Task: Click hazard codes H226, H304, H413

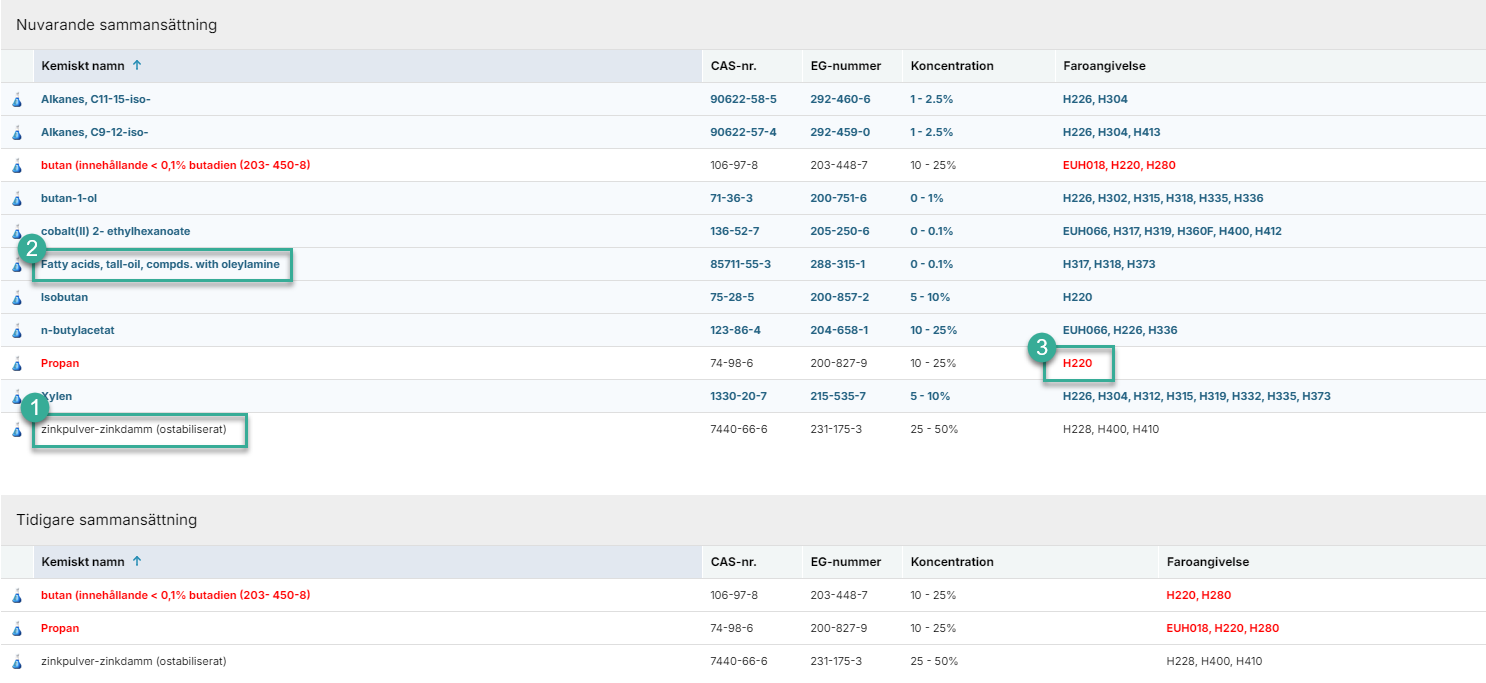Action: coord(1112,133)
